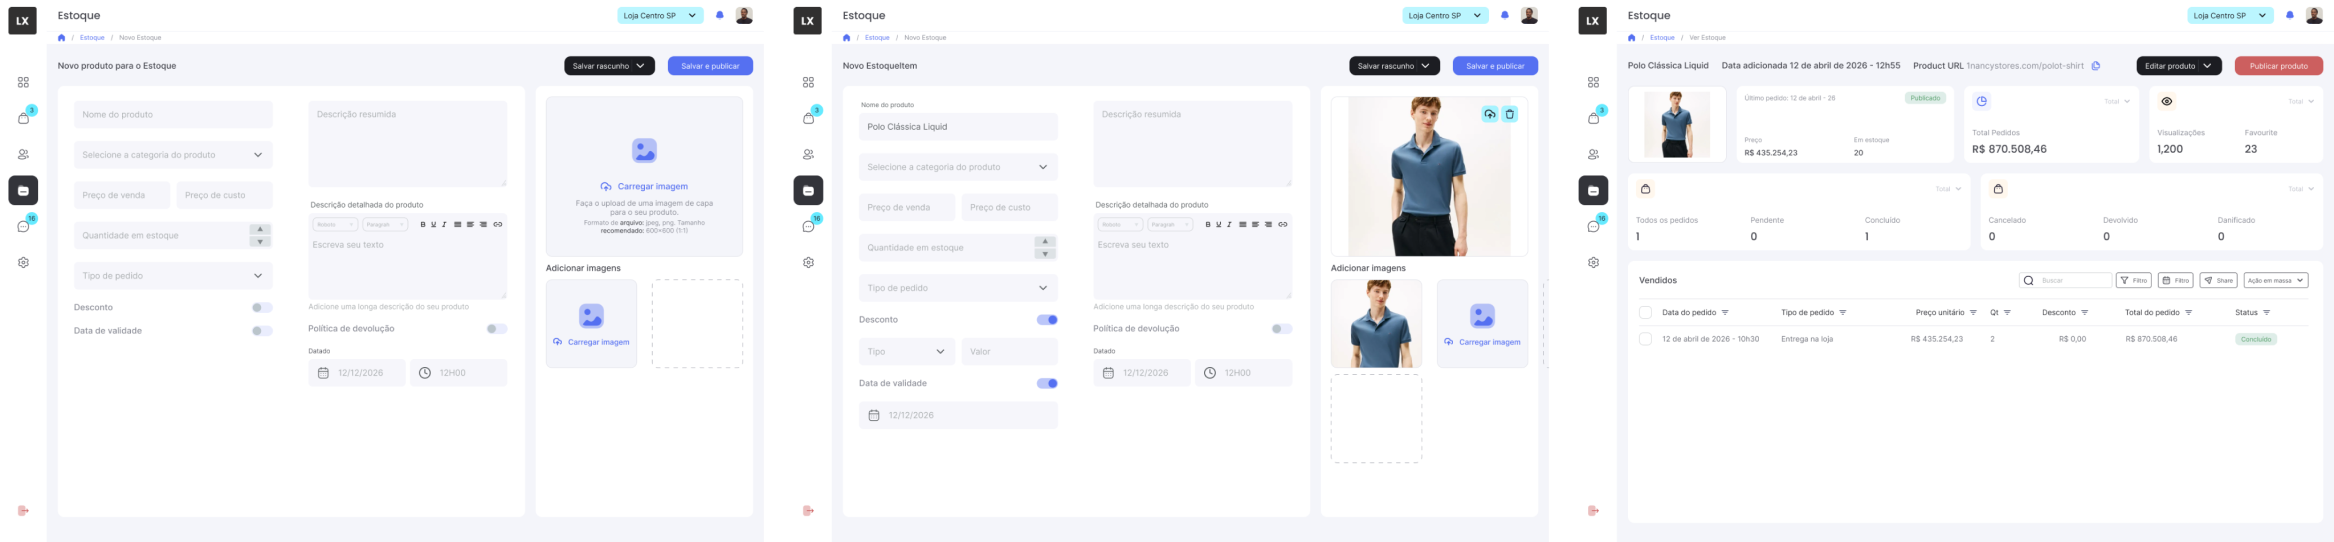
Task: Open Loja Centro SP selector in left screen
Action: point(661,15)
